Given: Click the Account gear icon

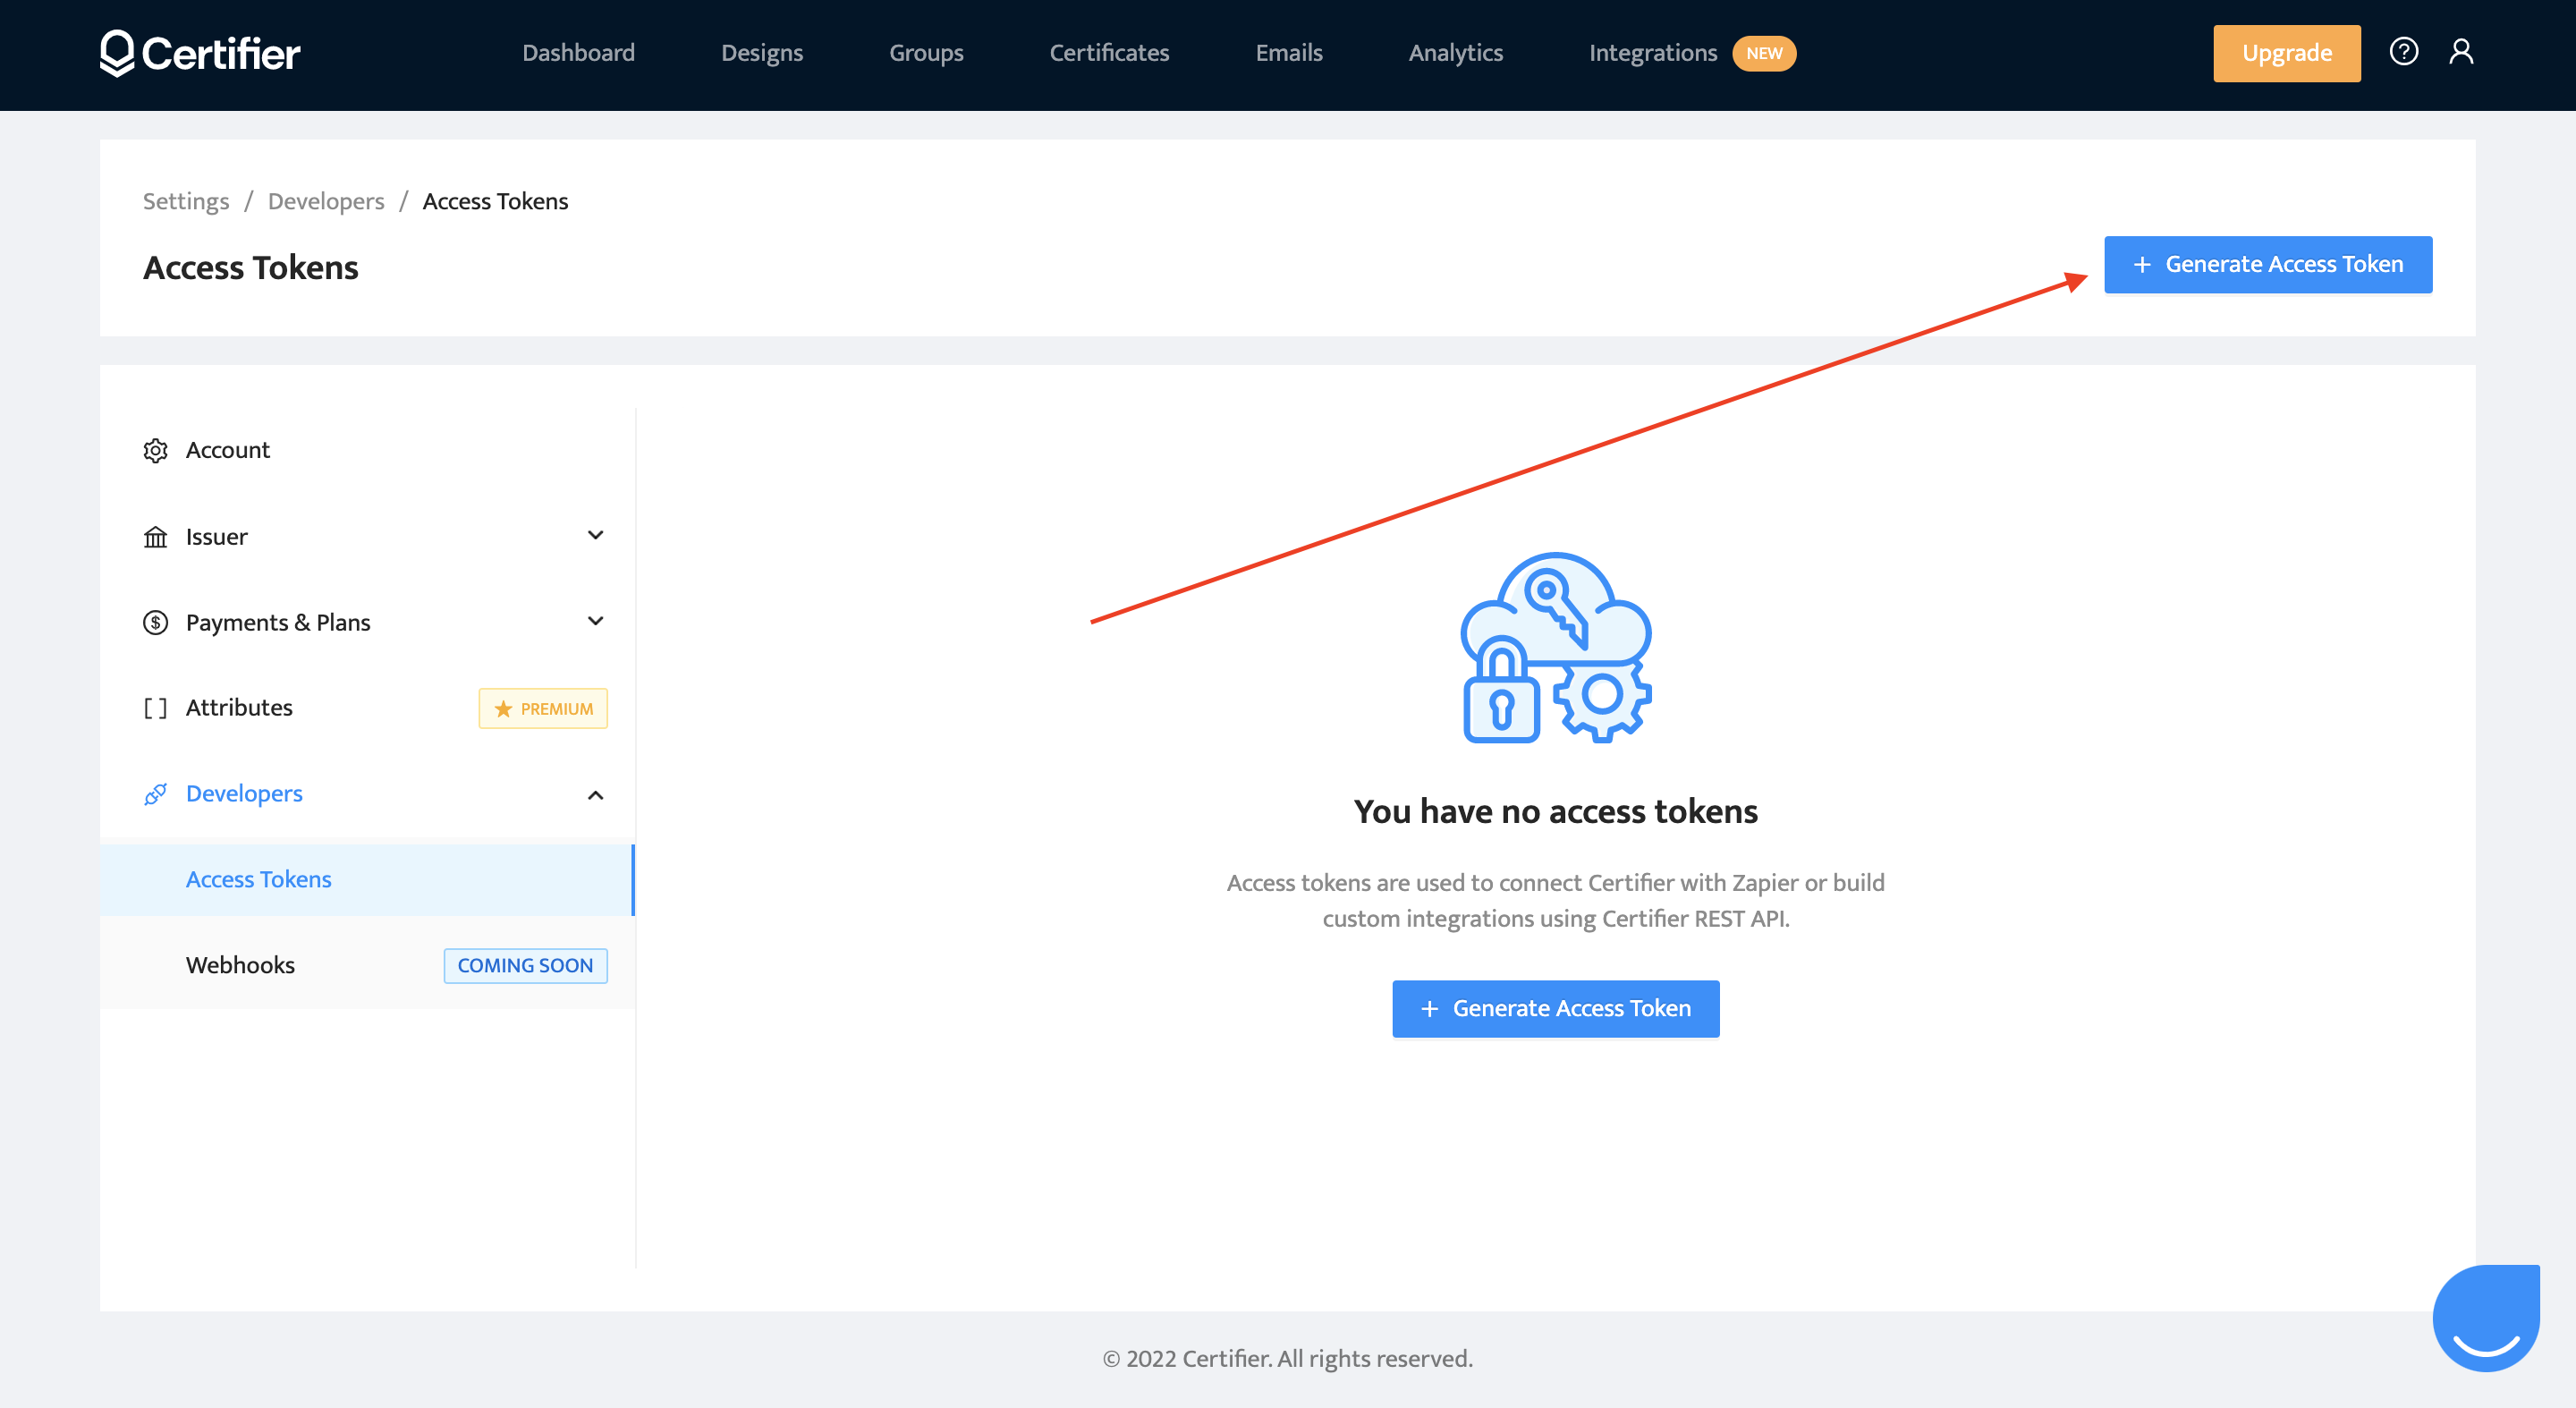Looking at the screenshot, I should (x=155, y=450).
